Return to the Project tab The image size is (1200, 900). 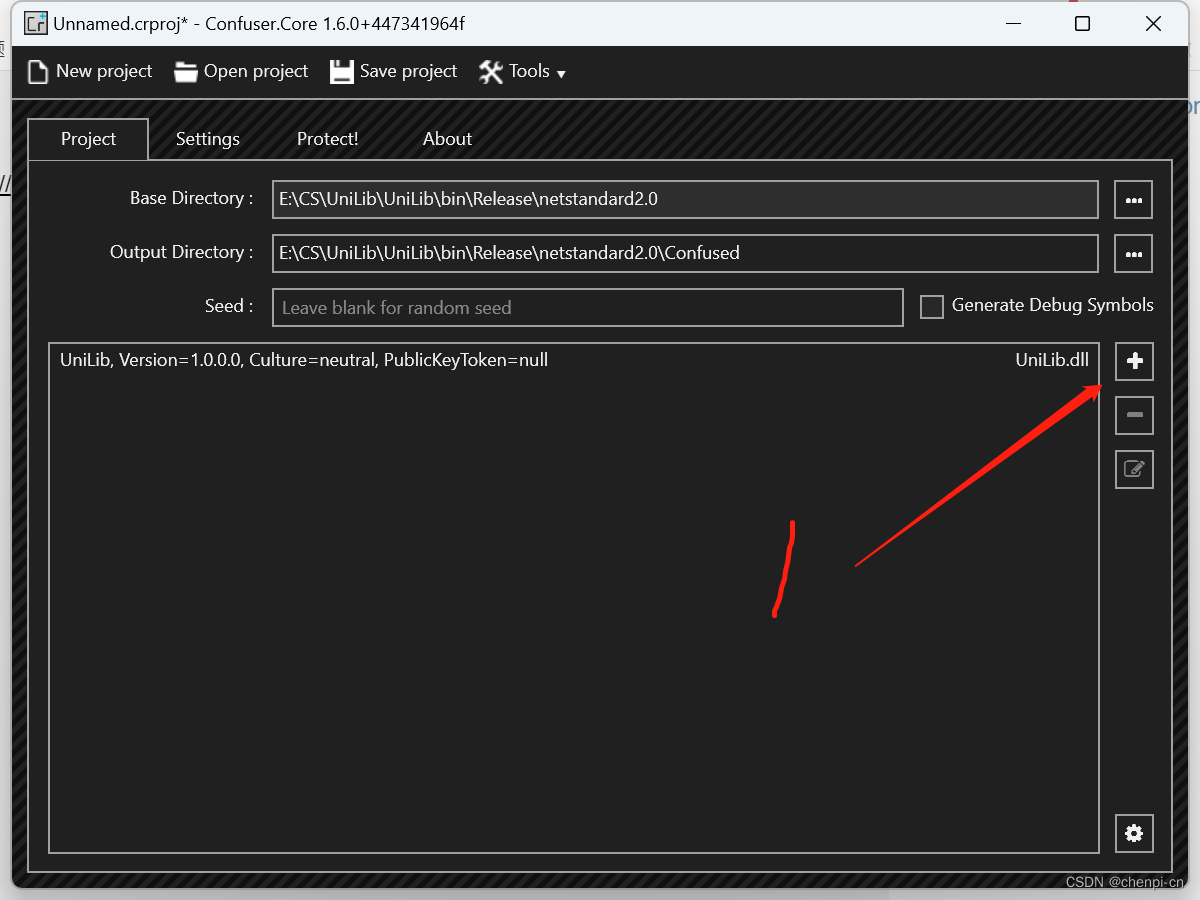click(x=87, y=139)
